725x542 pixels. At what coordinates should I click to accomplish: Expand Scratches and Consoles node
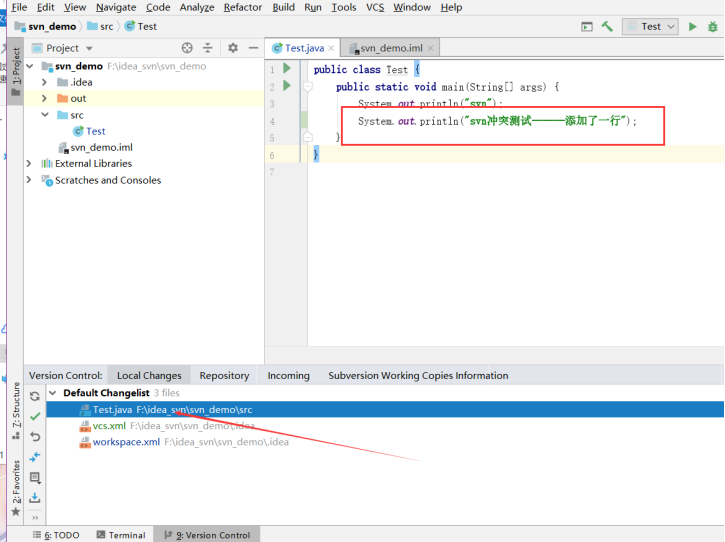[29, 180]
